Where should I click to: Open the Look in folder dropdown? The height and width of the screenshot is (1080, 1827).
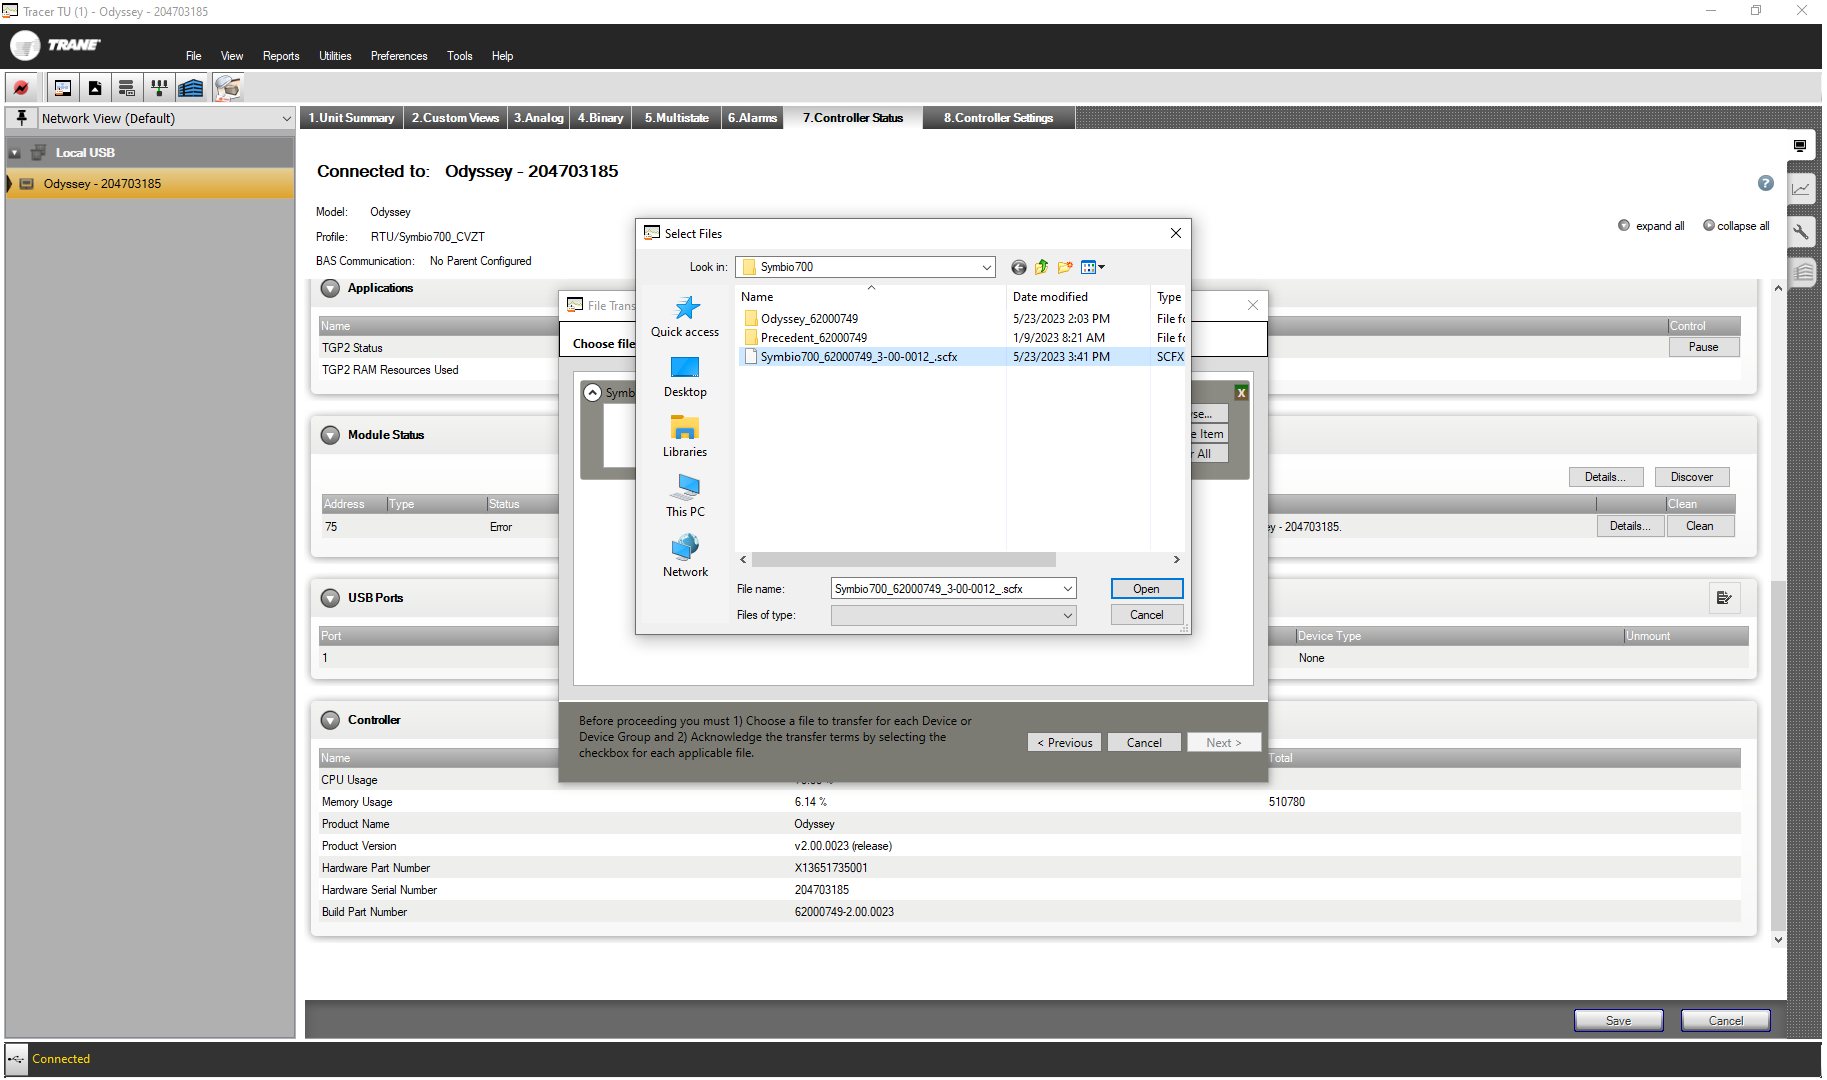986,267
